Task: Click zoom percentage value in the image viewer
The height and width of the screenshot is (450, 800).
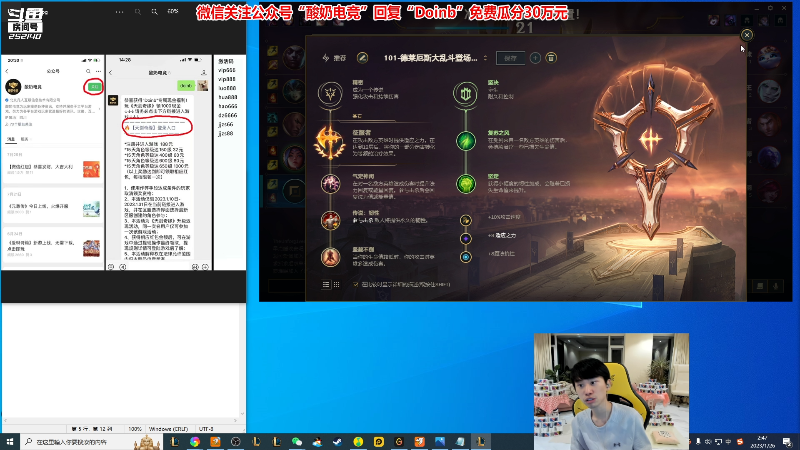Action: 173,11
